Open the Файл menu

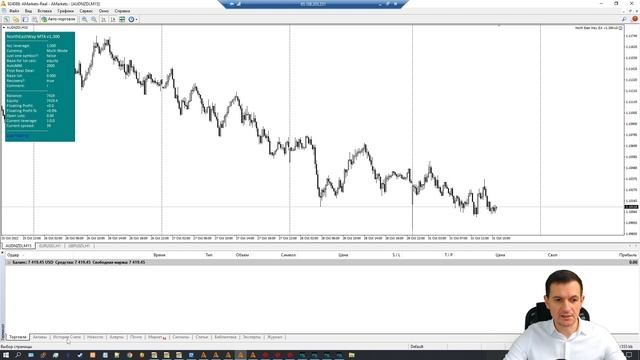tap(14, 11)
